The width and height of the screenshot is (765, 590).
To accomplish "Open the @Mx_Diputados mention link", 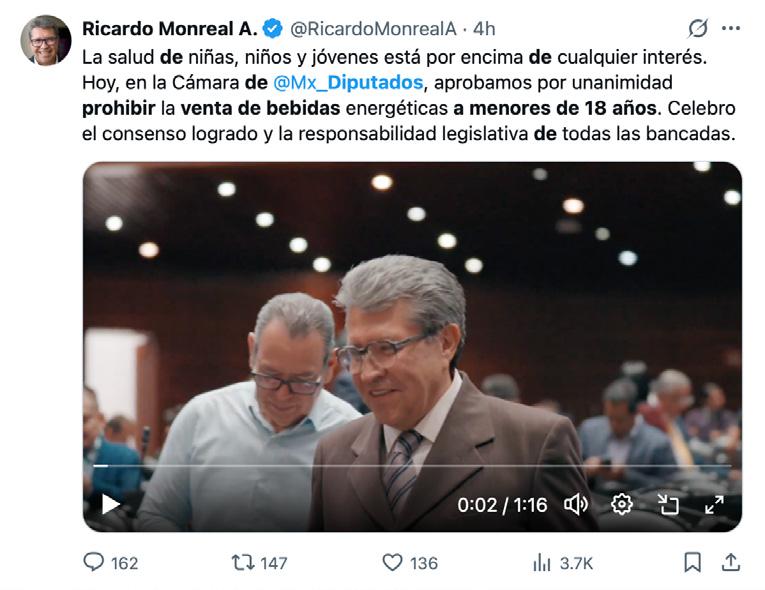I will click(348, 82).
